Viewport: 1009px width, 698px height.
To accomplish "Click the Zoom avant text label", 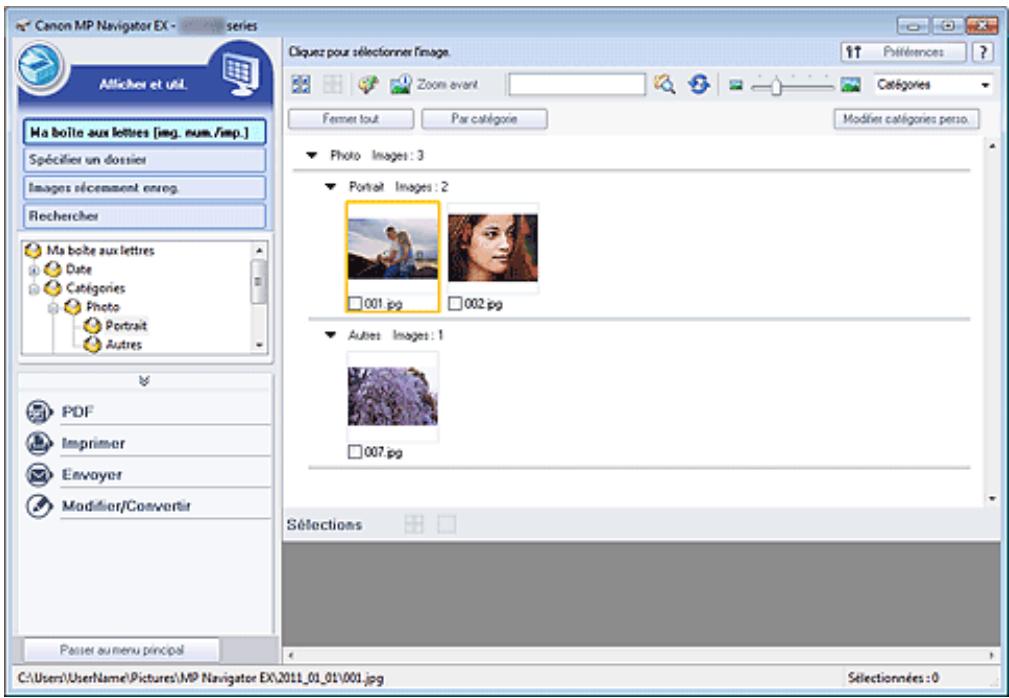I will pyautogui.click(x=447, y=84).
